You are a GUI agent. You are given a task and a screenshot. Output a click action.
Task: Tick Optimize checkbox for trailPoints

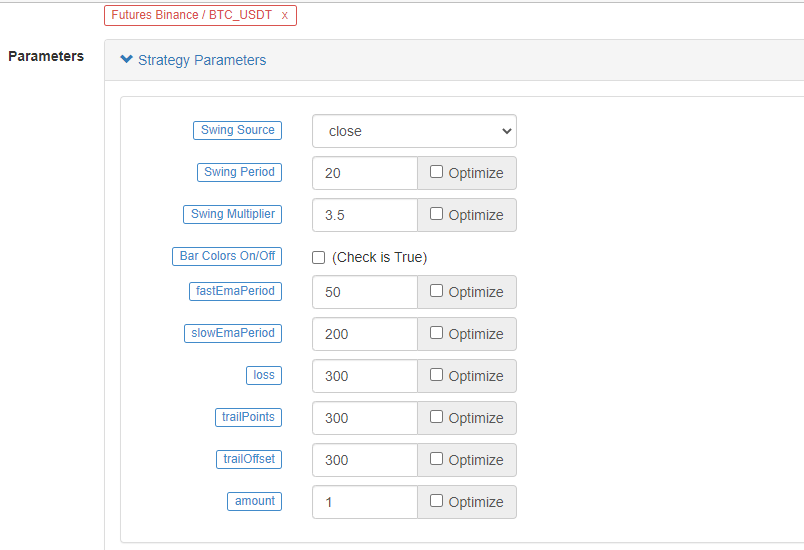click(x=437, y=417)
